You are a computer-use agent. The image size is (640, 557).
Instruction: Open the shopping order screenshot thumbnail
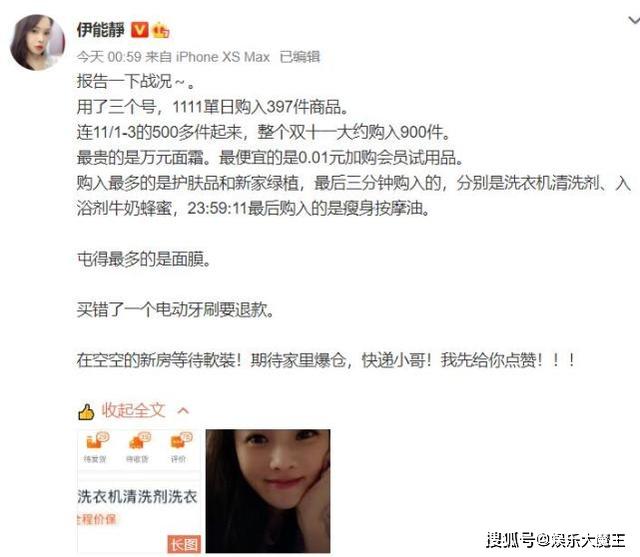click(x=139, y=491)
